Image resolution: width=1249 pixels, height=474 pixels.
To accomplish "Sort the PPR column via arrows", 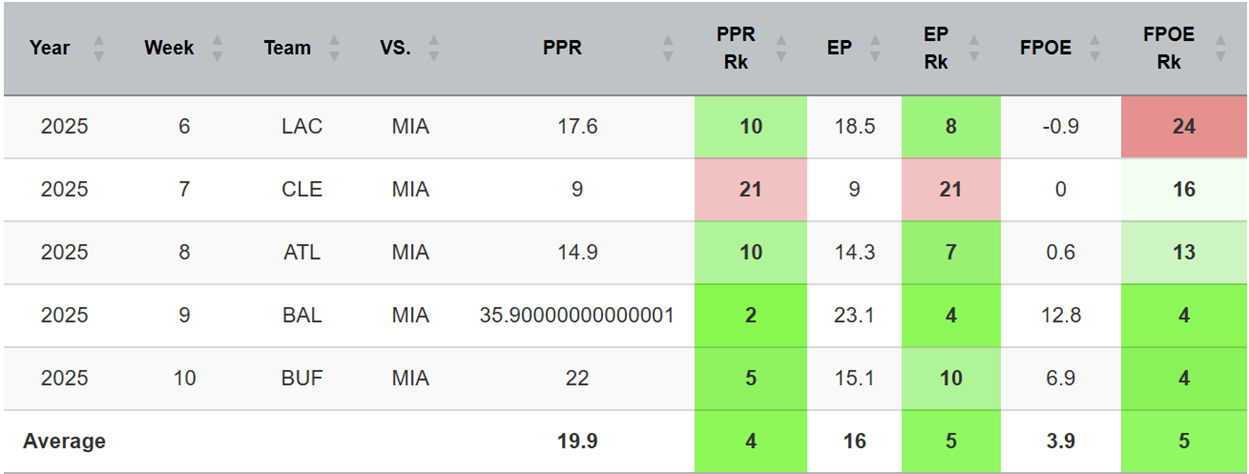I will tap(668, 48).
